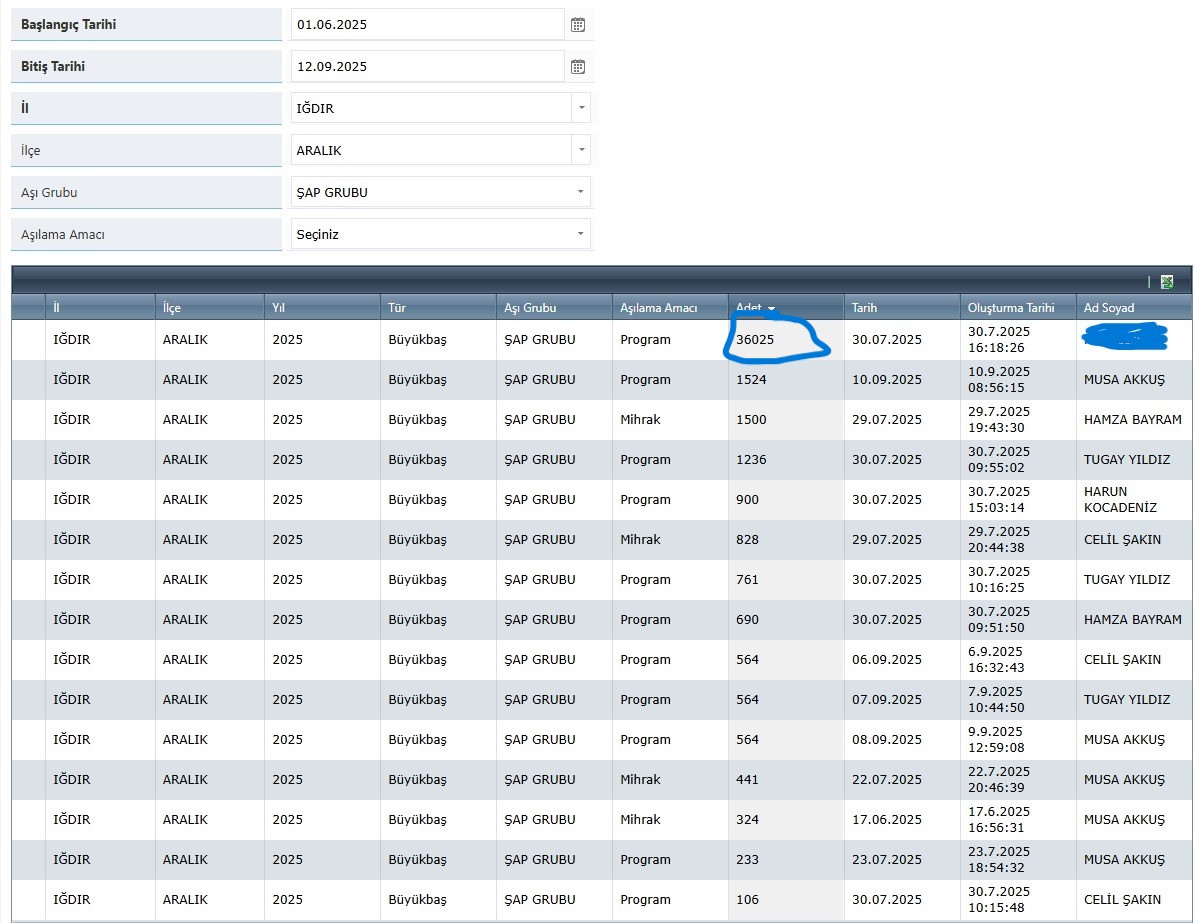Image resolution: width=1195 pixels, height=923 pixels.
Task: Open the Aşı Grubu dropdown
Action: [581, 192]
